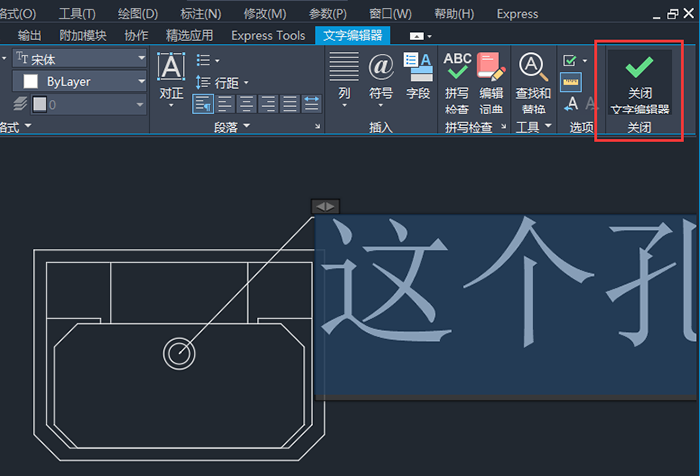This screenshot has height=476, width=700.
Task: Open find and replace (查找和替换)
Action: tap(533, 67)
